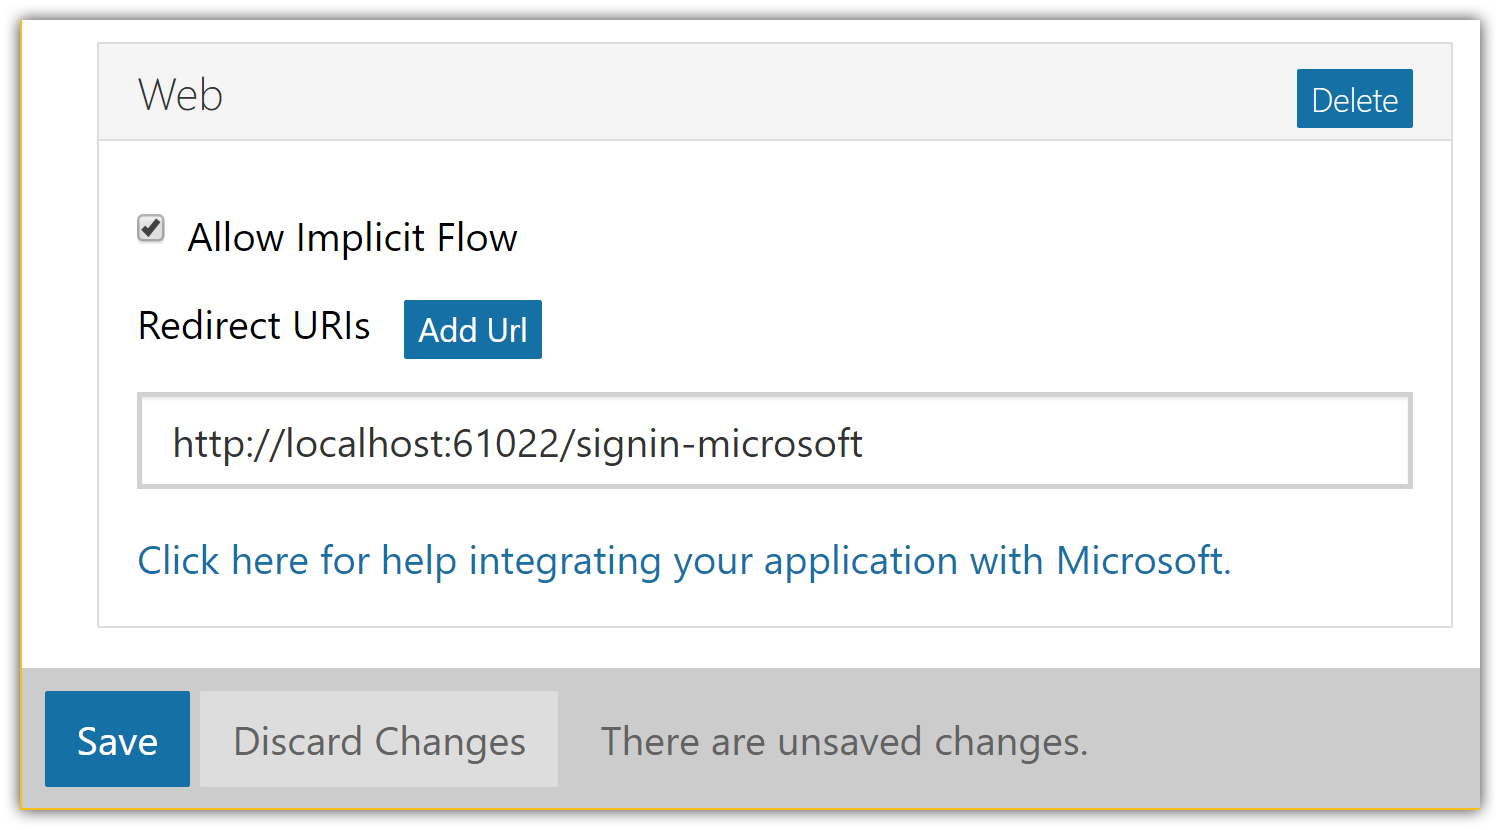Click the Discard Changes button
Image resolution: width=1500 pixels, height=830 pixels.
pos(379,740)
